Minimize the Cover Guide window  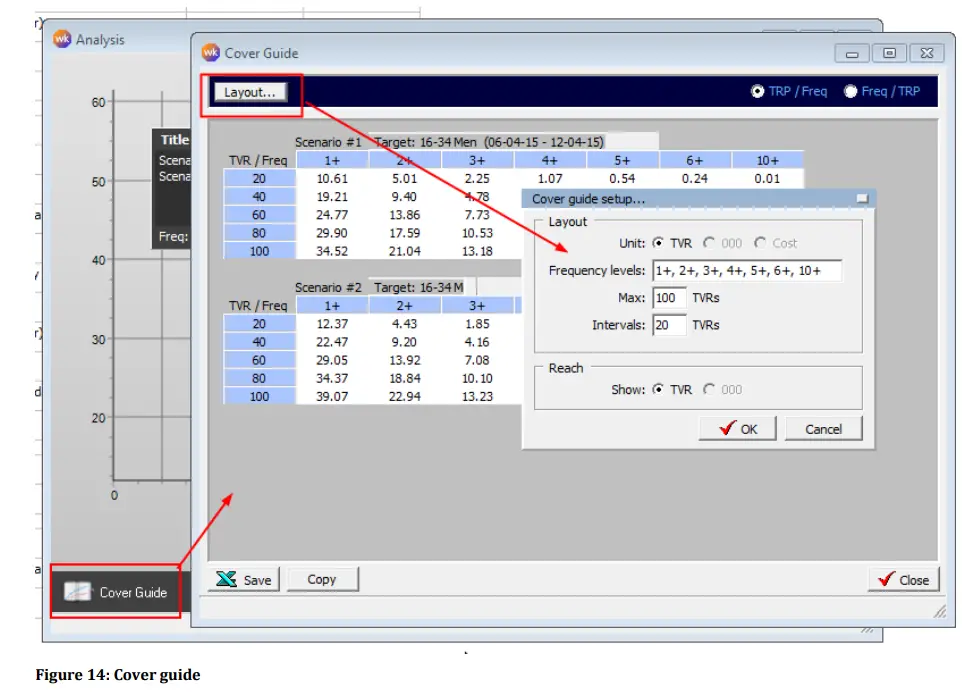point(852,53)
